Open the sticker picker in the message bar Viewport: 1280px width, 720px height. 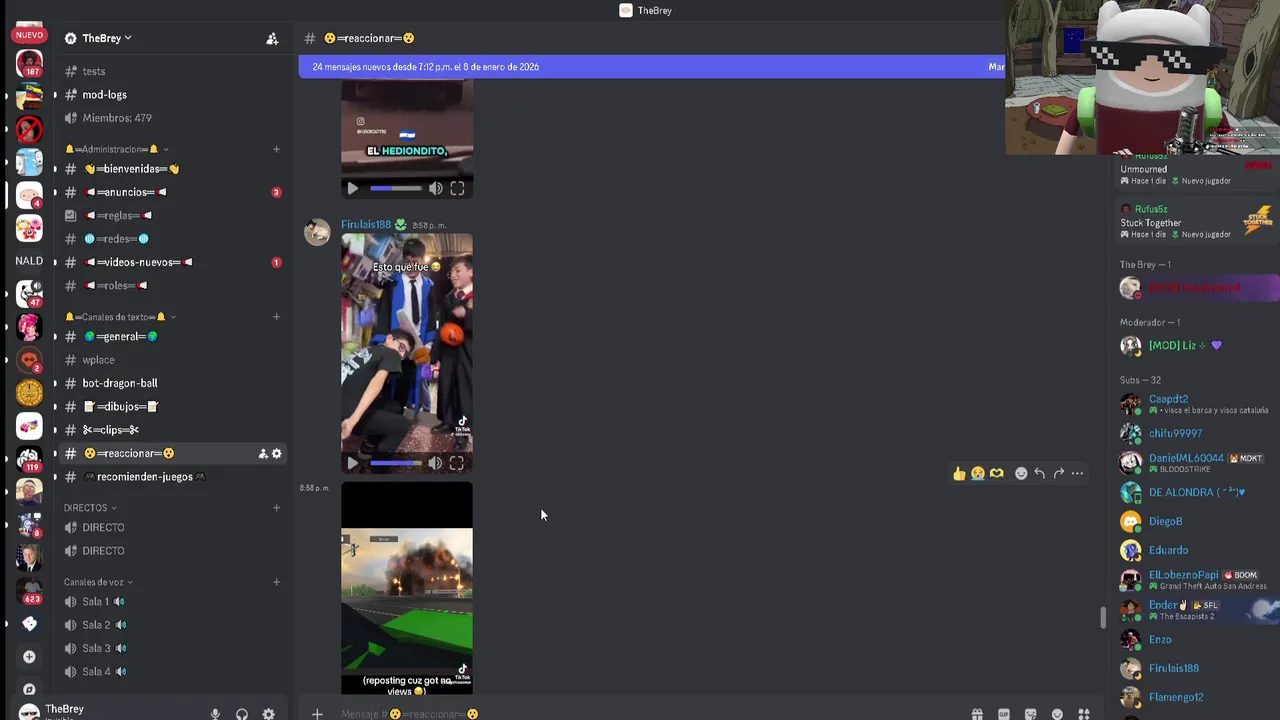(x=1031, y=714)
